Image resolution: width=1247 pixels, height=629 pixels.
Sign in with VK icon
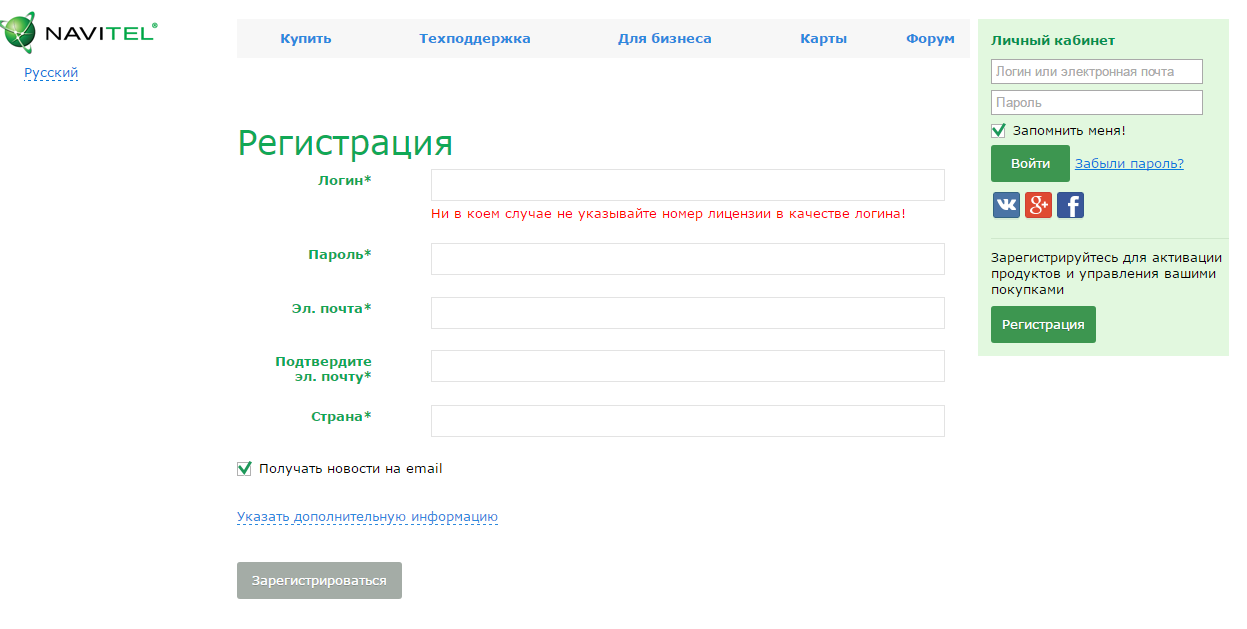(1006, 205)
